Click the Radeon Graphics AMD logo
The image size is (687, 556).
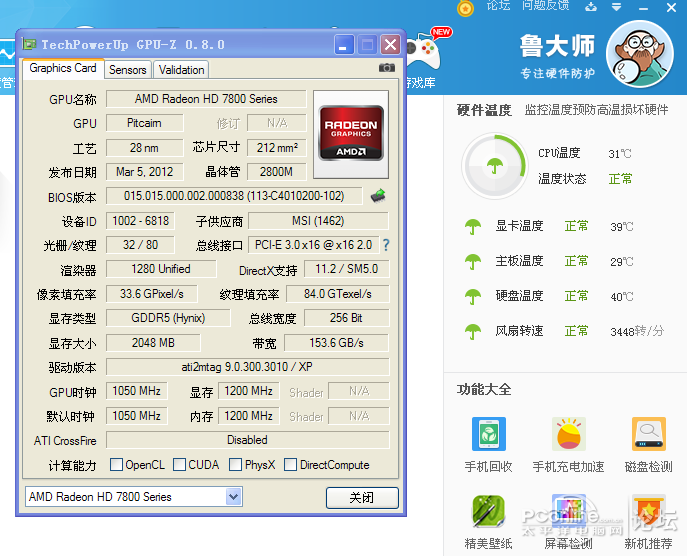point(351,133)
